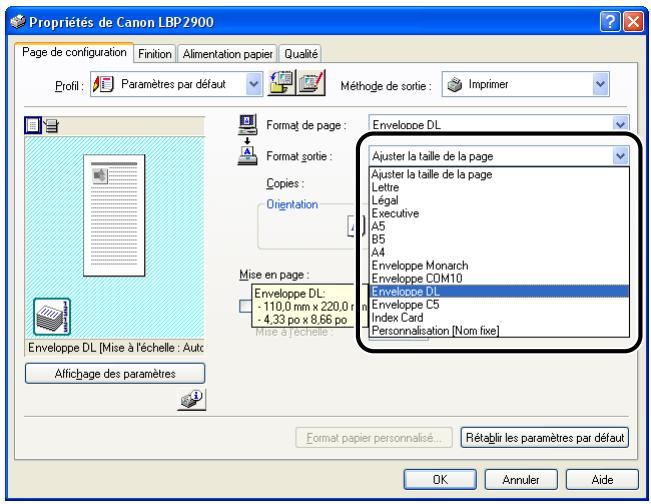The width and height of the screenshot is (651, 504).
Task: Click the help question mark button
Action: [x=610, y=21]
